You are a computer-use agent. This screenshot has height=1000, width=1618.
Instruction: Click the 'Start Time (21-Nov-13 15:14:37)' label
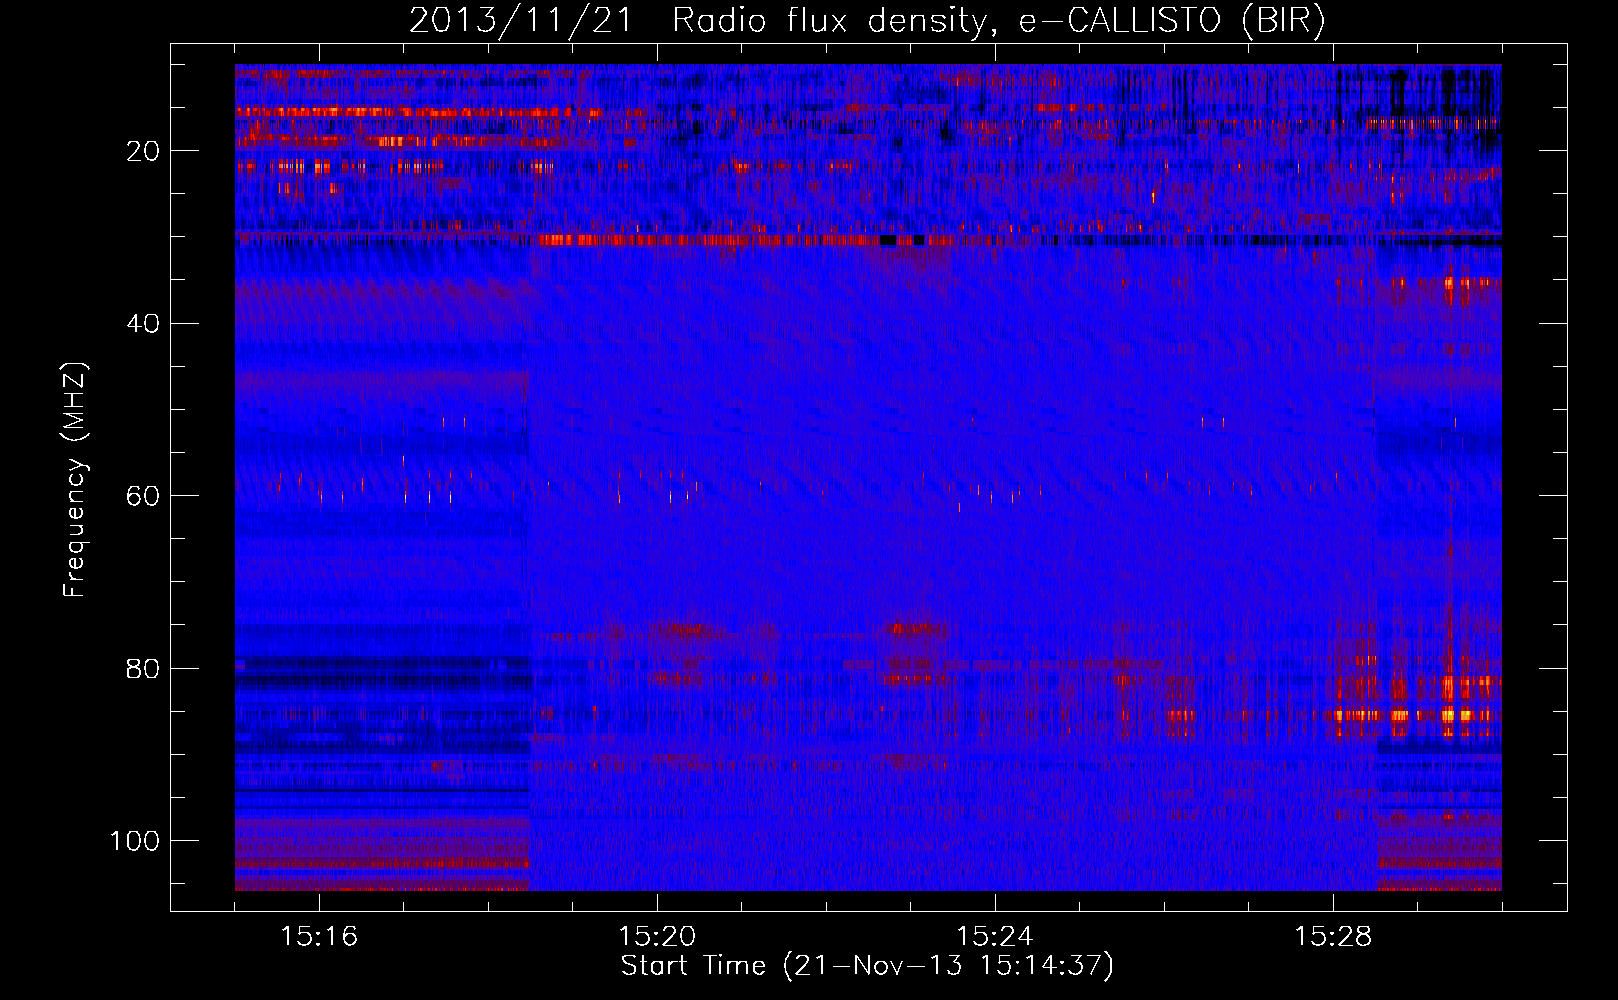pos(867,966)
